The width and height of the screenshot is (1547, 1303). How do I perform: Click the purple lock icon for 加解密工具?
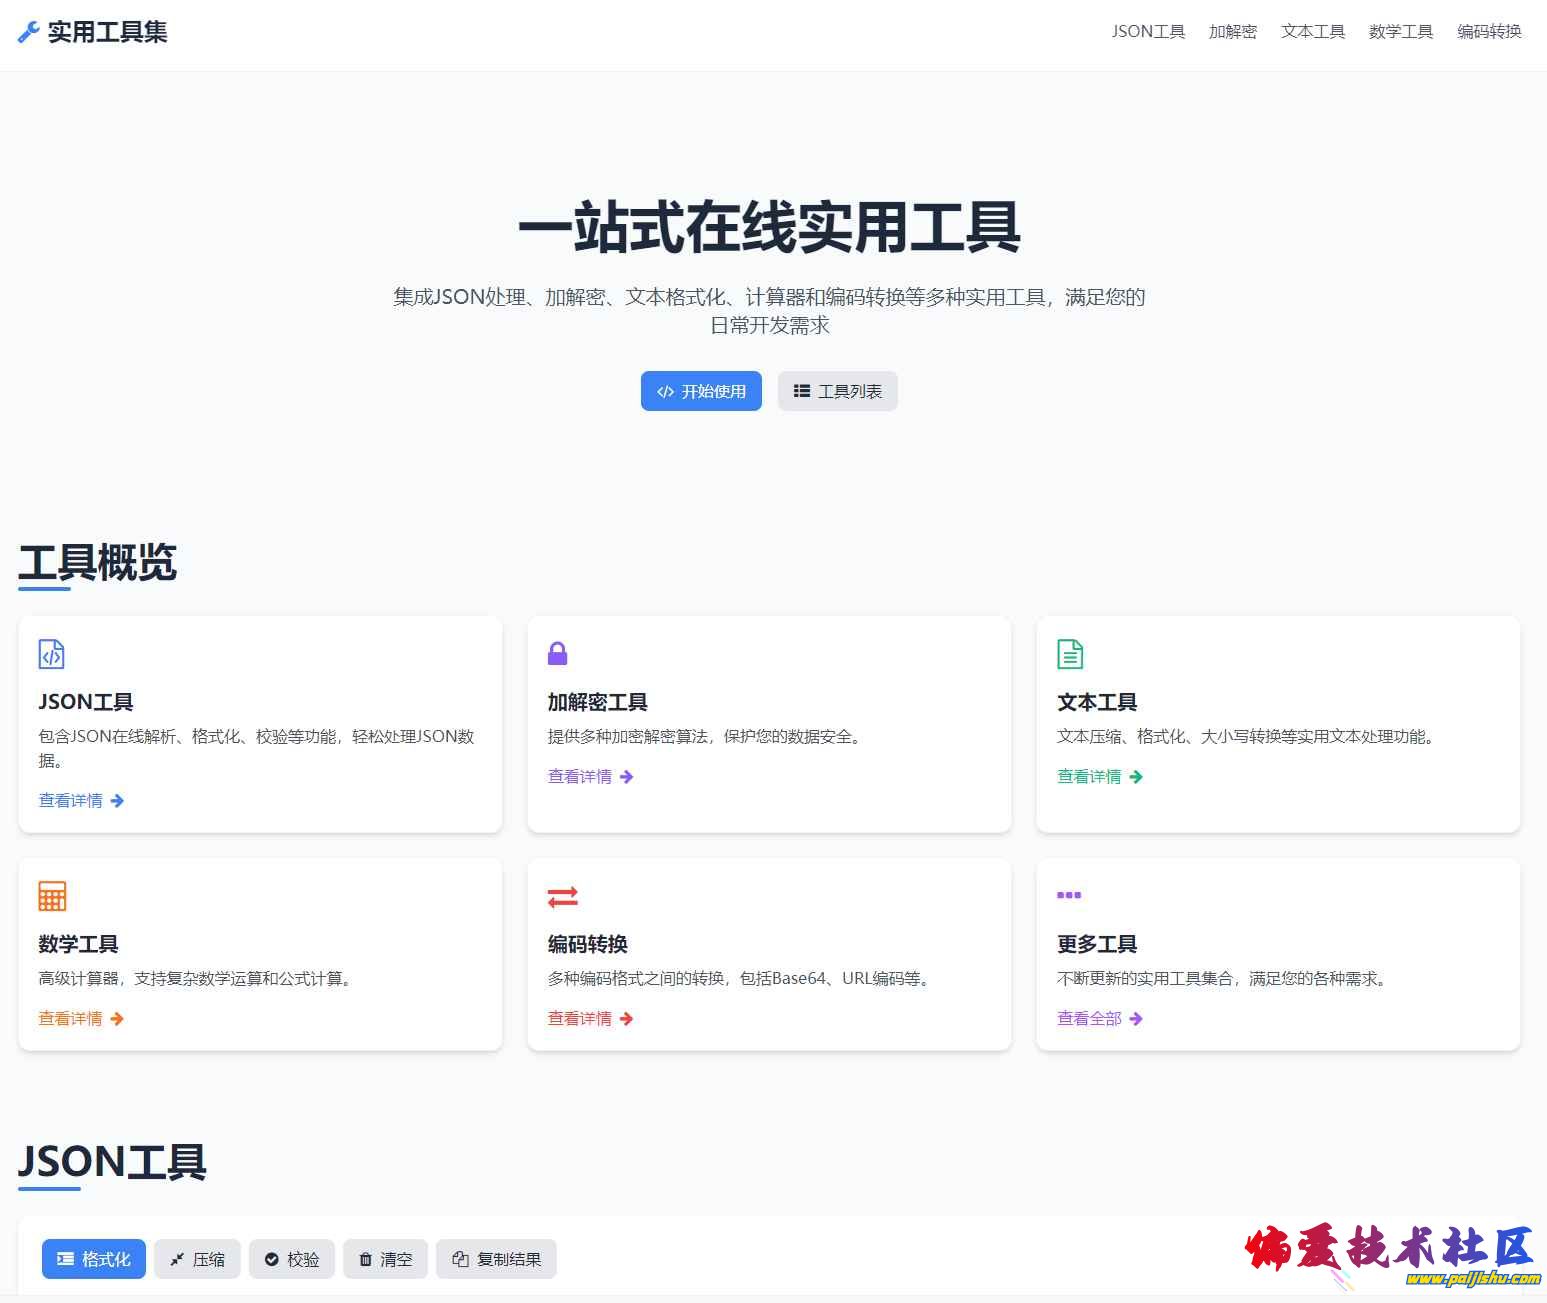[558, 654]
